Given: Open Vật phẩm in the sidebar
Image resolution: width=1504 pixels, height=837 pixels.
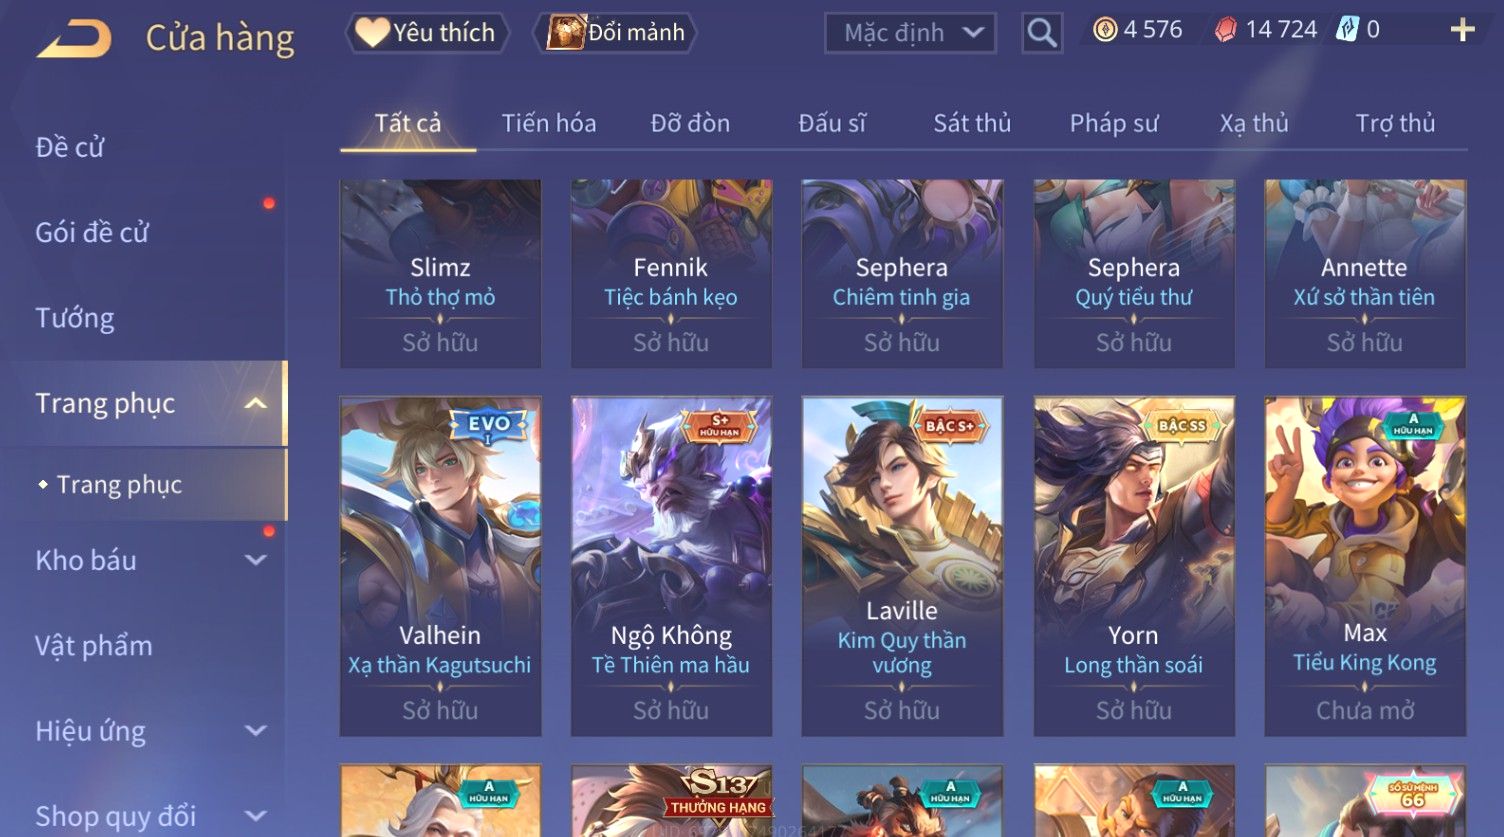Looking at the screenshot, I should point(94,646).
